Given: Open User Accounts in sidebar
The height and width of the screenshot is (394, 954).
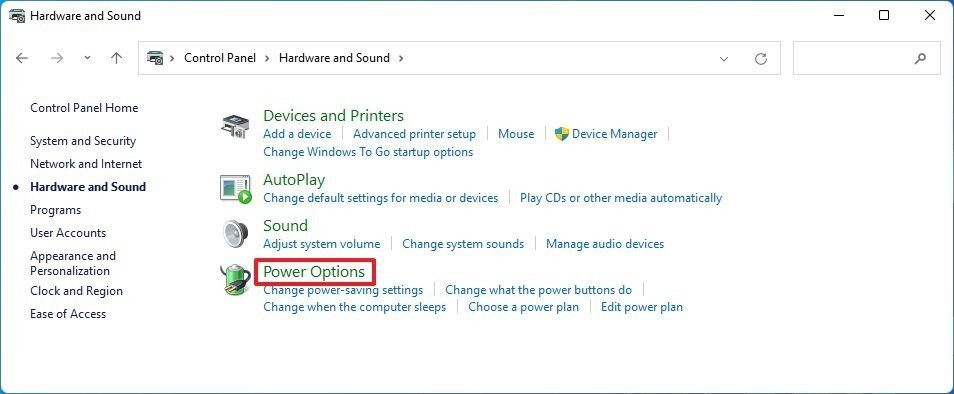Looking at the screenshot, I should pyautogui.click(x=68, y=233).
